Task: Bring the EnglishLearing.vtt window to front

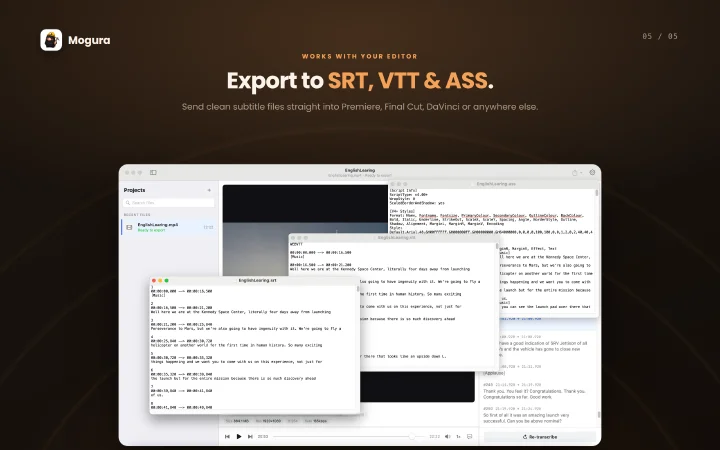Action: 394,238
